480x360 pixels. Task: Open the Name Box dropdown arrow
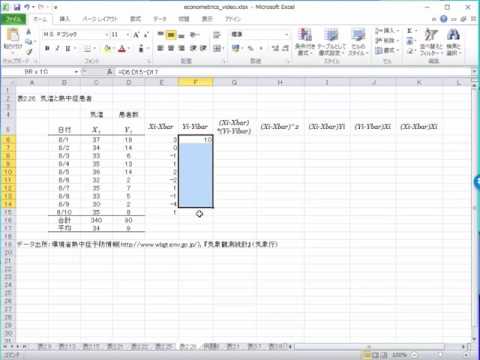76,72
